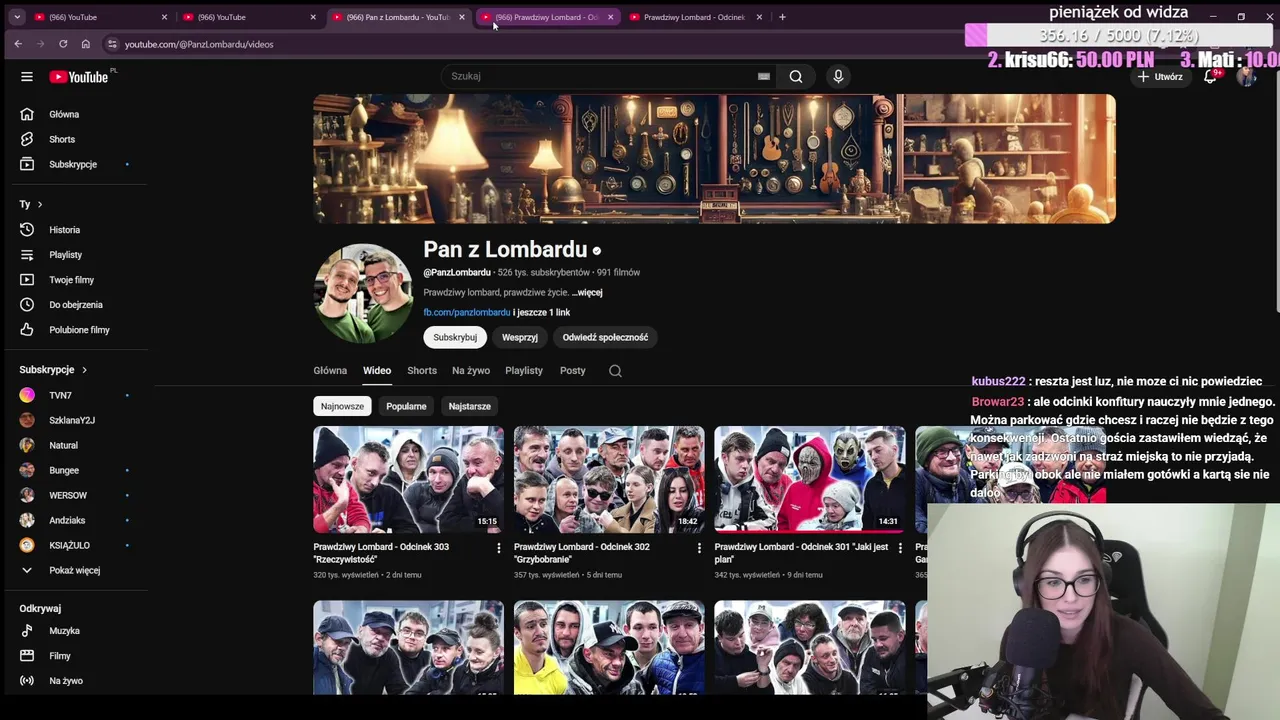This screenshot has height=720, width=1280.
Task: Open video title Odcinek 303 Rzeczywistość
Action: 381,553
